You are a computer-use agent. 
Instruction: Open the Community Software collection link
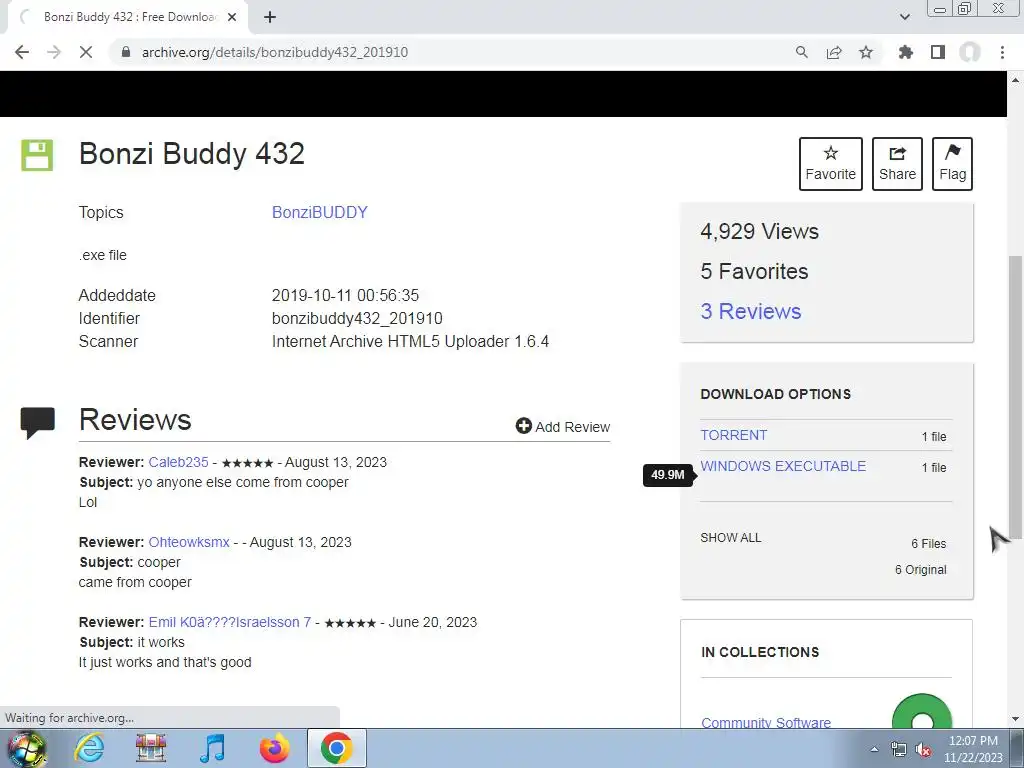click(766, 722)
